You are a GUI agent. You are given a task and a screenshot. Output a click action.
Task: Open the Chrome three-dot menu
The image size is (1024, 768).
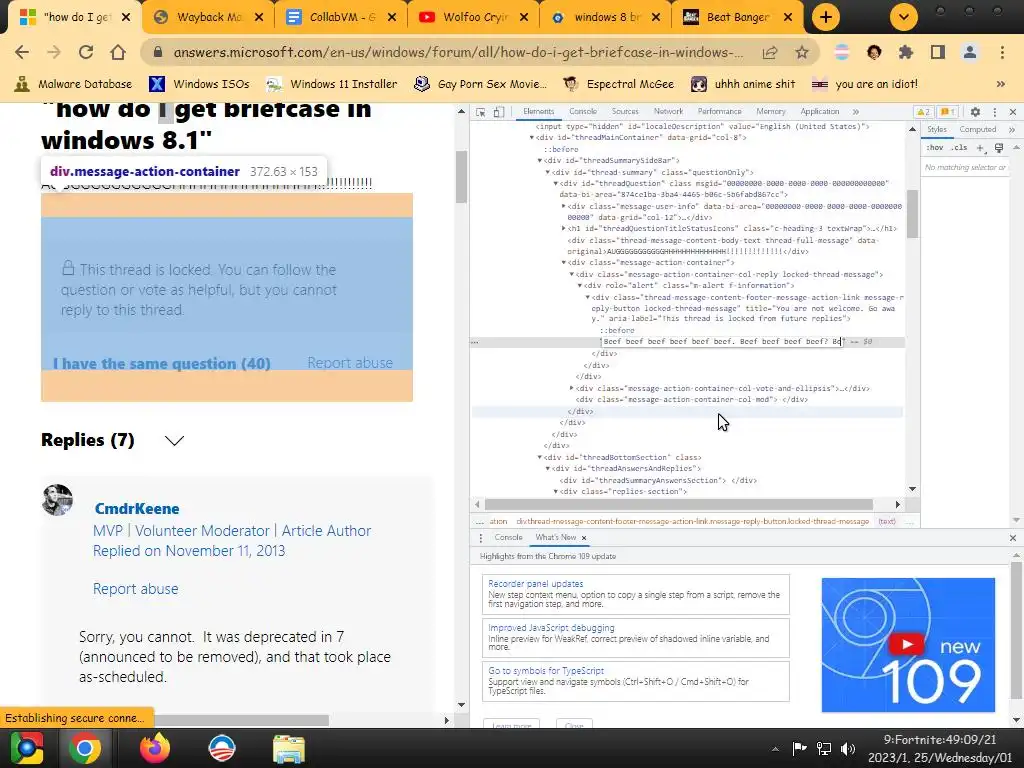1002,52
